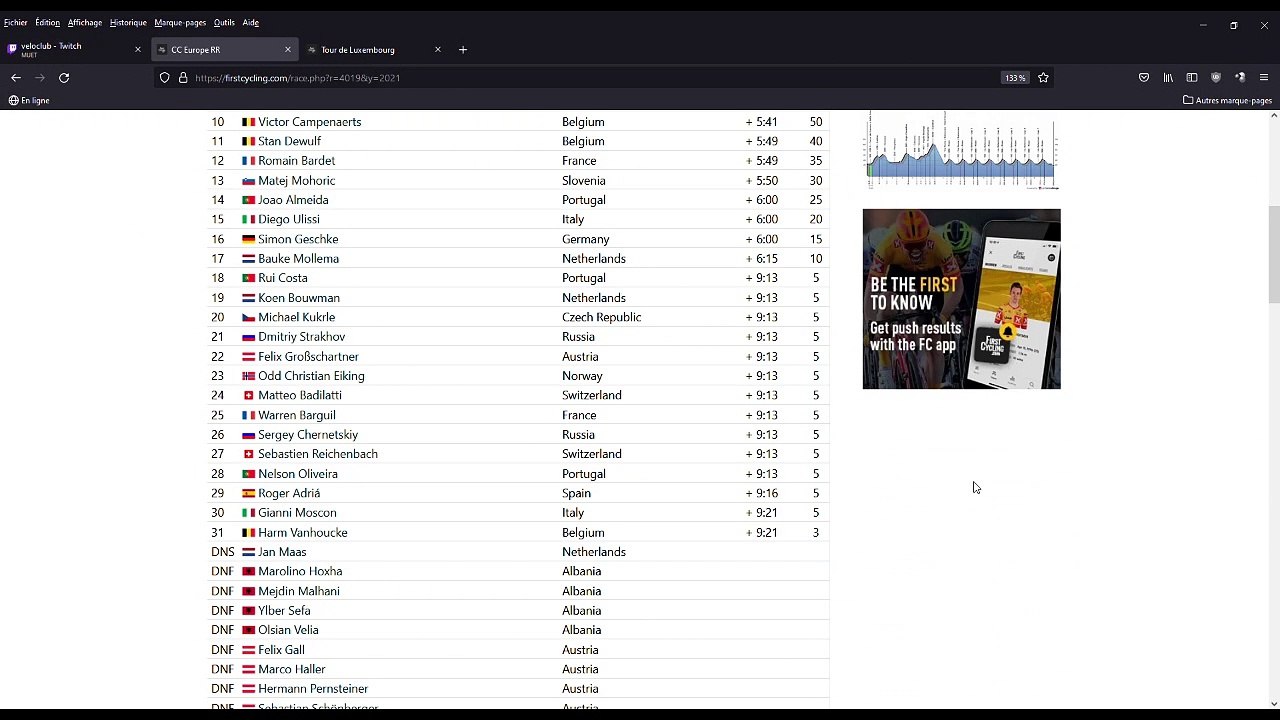Viewport: 1280px width, 720px height.
Task: Save page to Pocket
Action: pos(1144,77)
